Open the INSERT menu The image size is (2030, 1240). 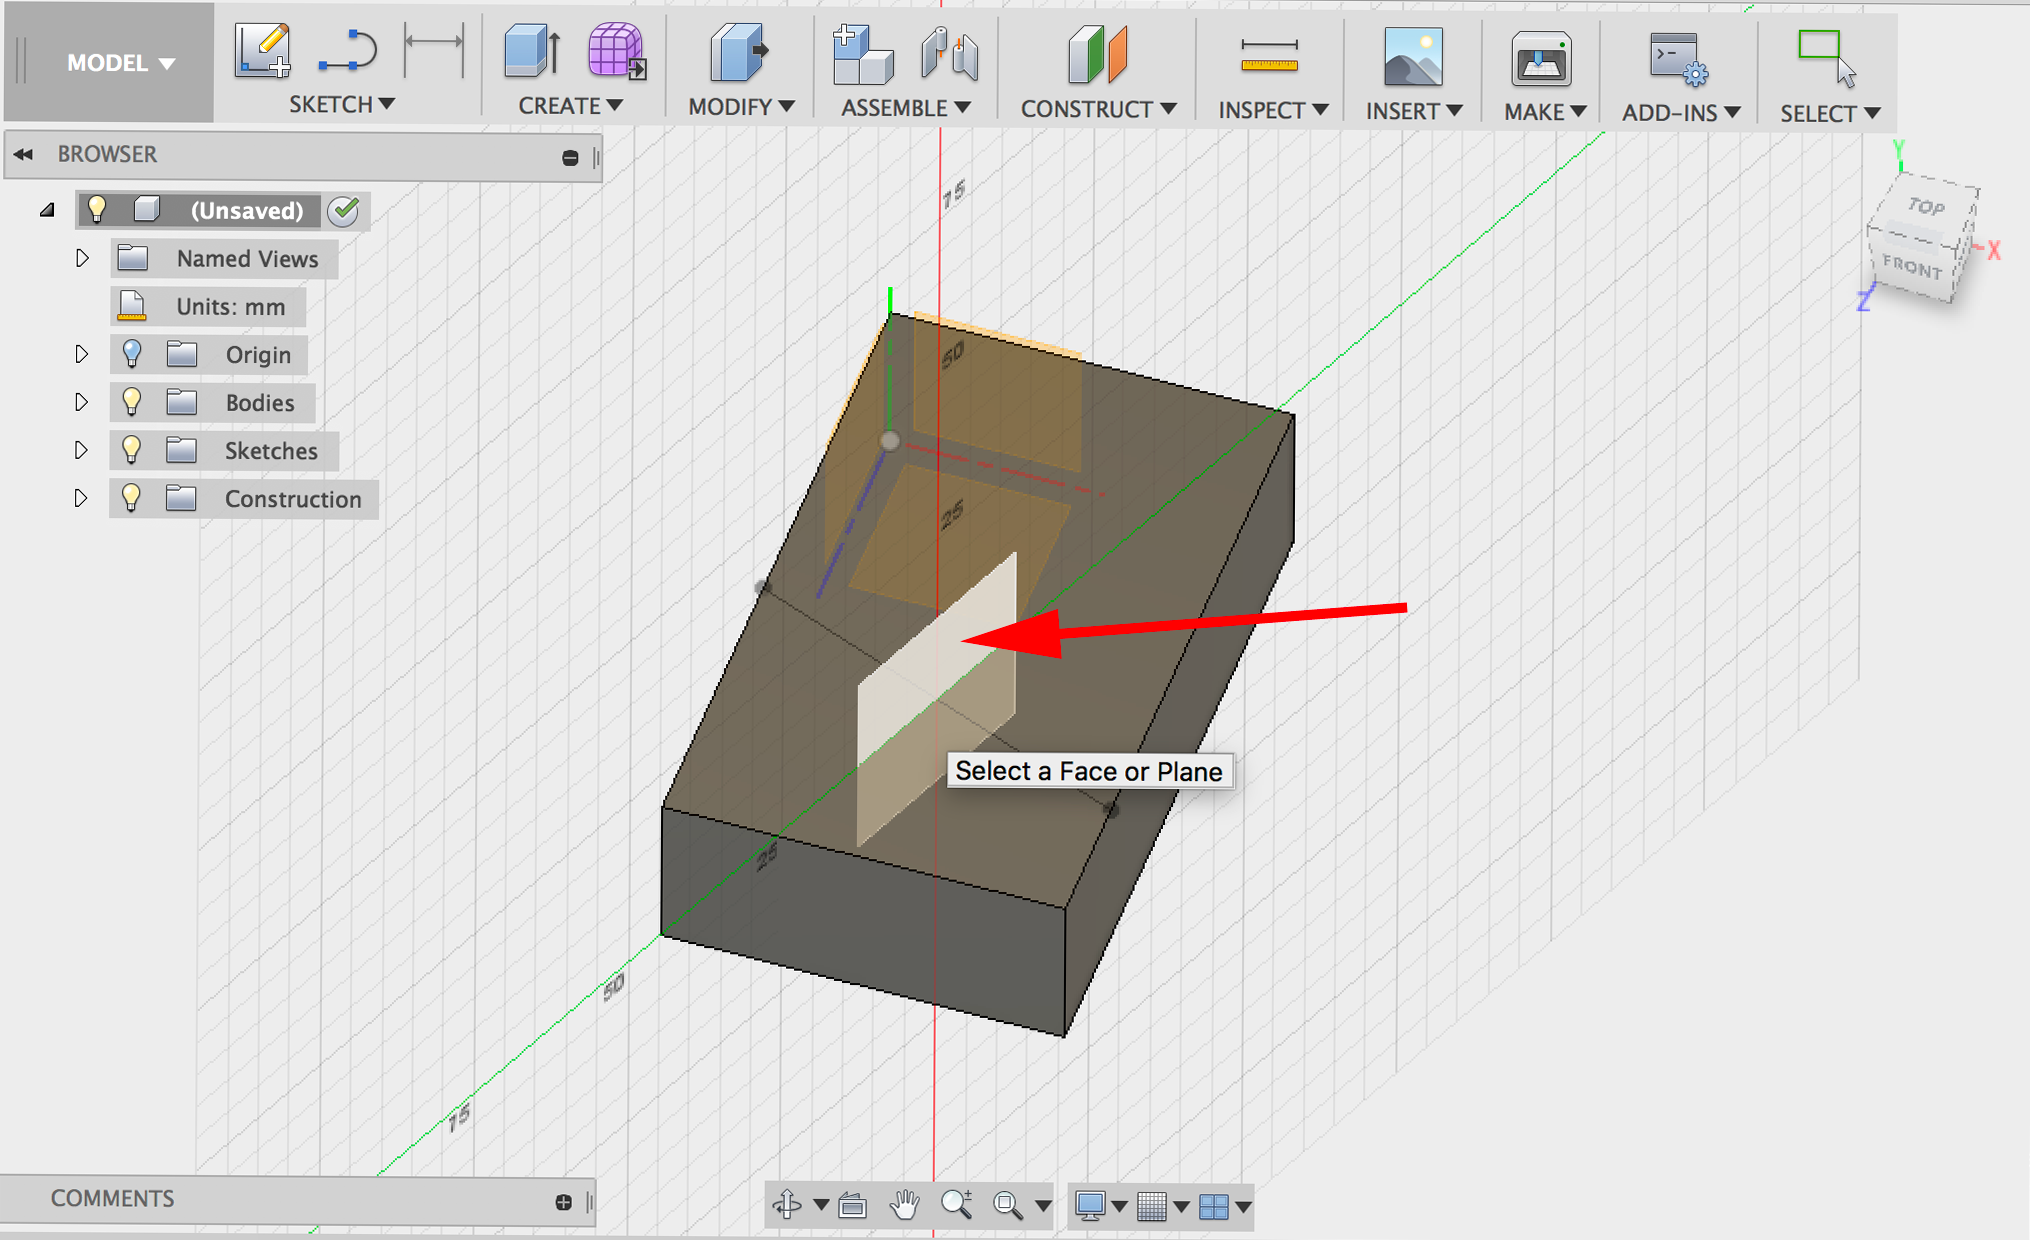pyautogui.click(x=1414, y=111)
